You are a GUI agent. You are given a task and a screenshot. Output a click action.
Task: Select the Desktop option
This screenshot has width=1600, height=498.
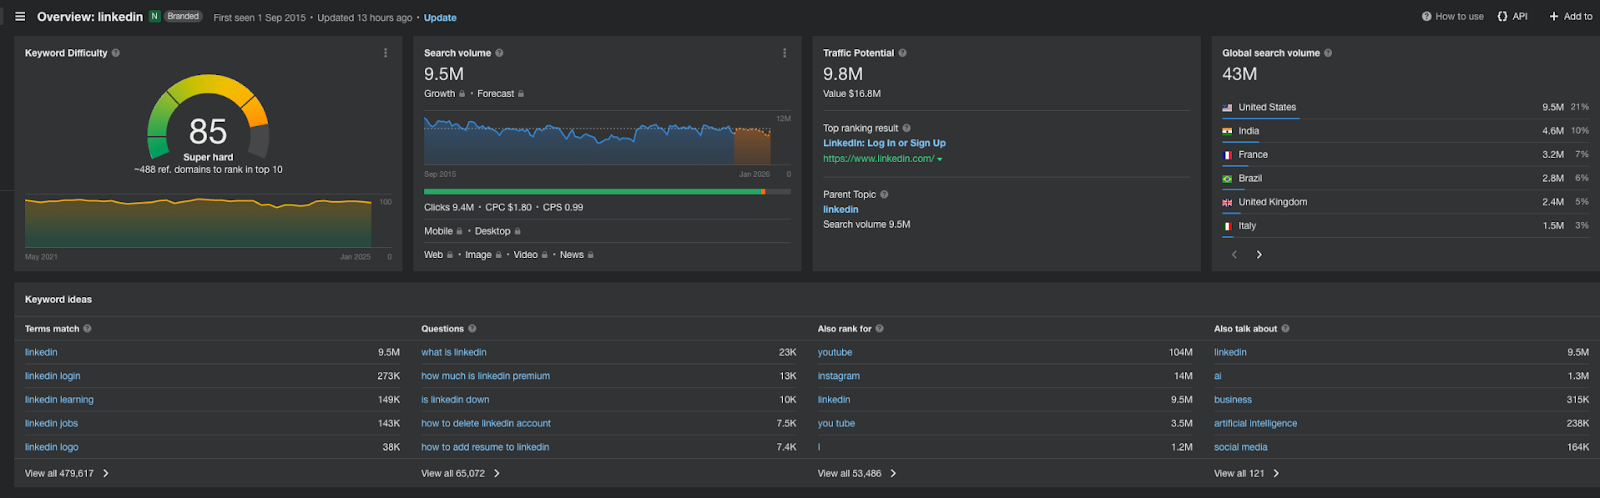492,231
